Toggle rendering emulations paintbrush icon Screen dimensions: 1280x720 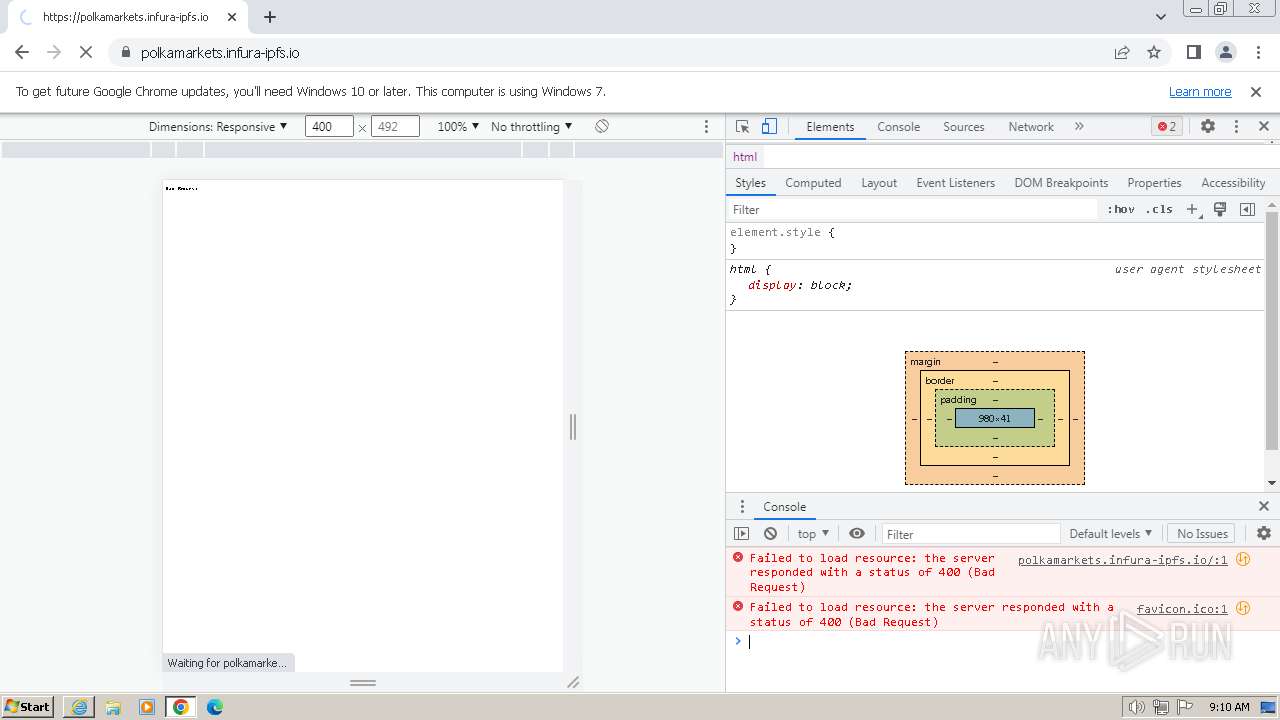pyautogui.click(x=1220, y=210)
